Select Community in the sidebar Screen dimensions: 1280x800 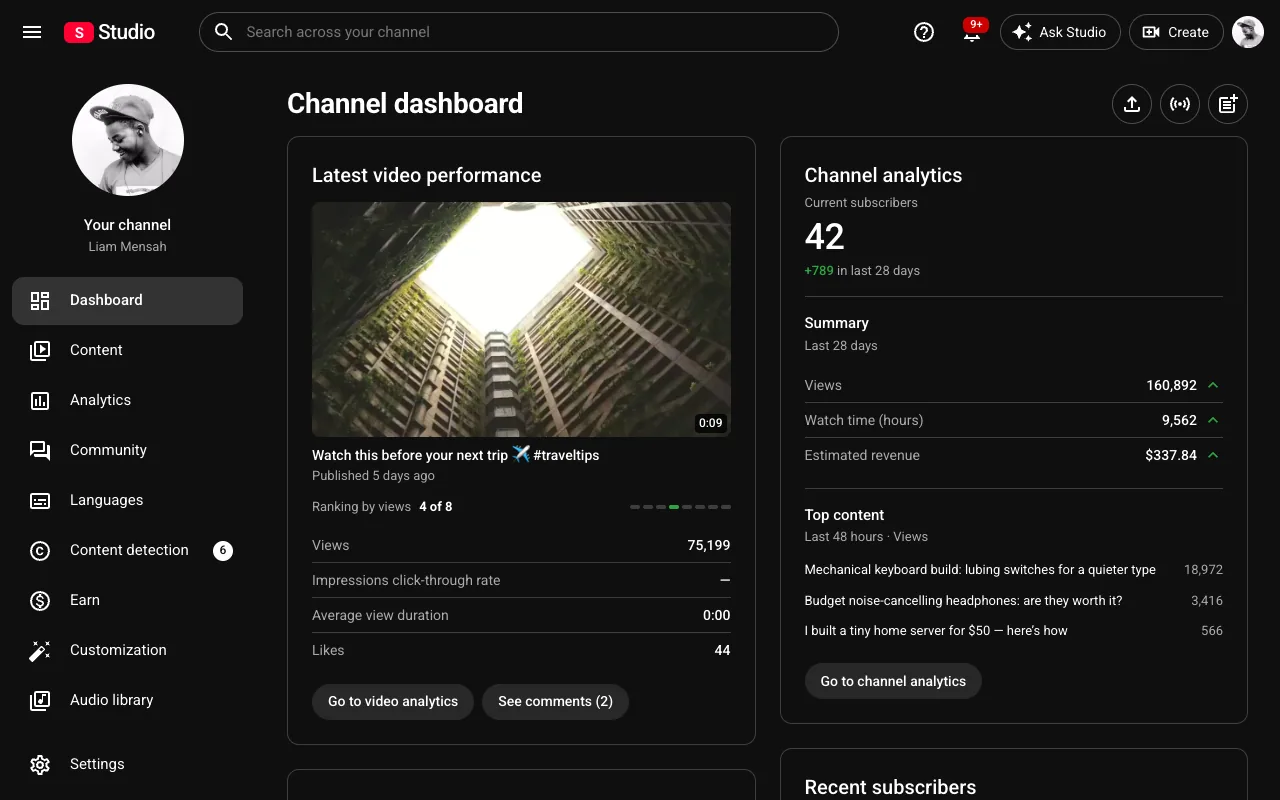[x=127, y=450]
